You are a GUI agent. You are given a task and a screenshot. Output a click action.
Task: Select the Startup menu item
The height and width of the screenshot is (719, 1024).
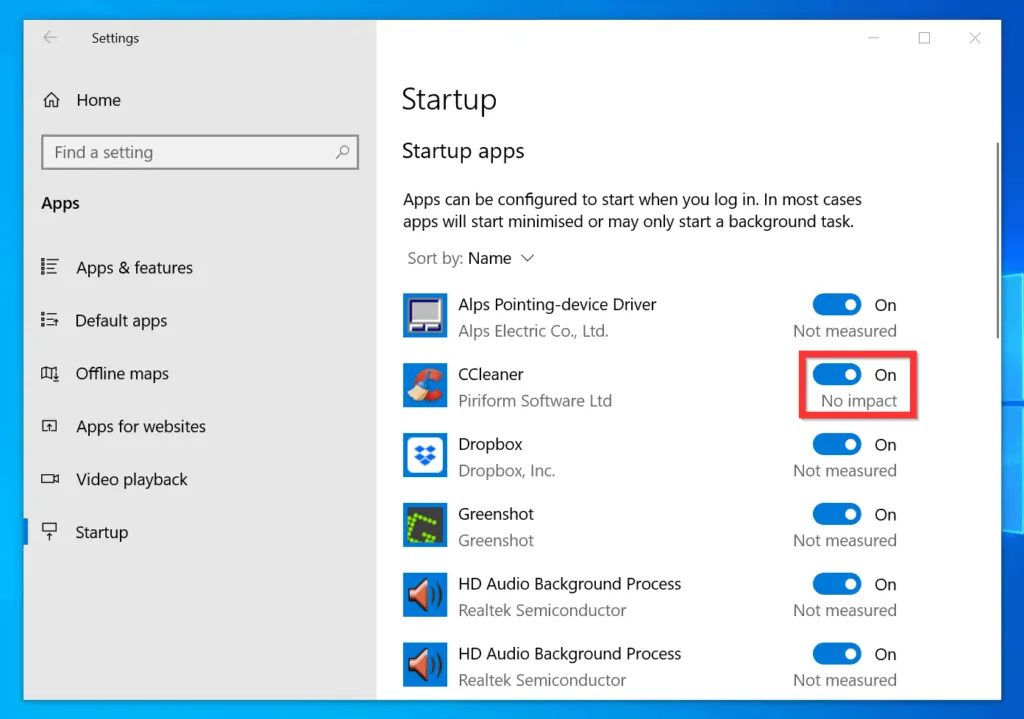[101, 532]
